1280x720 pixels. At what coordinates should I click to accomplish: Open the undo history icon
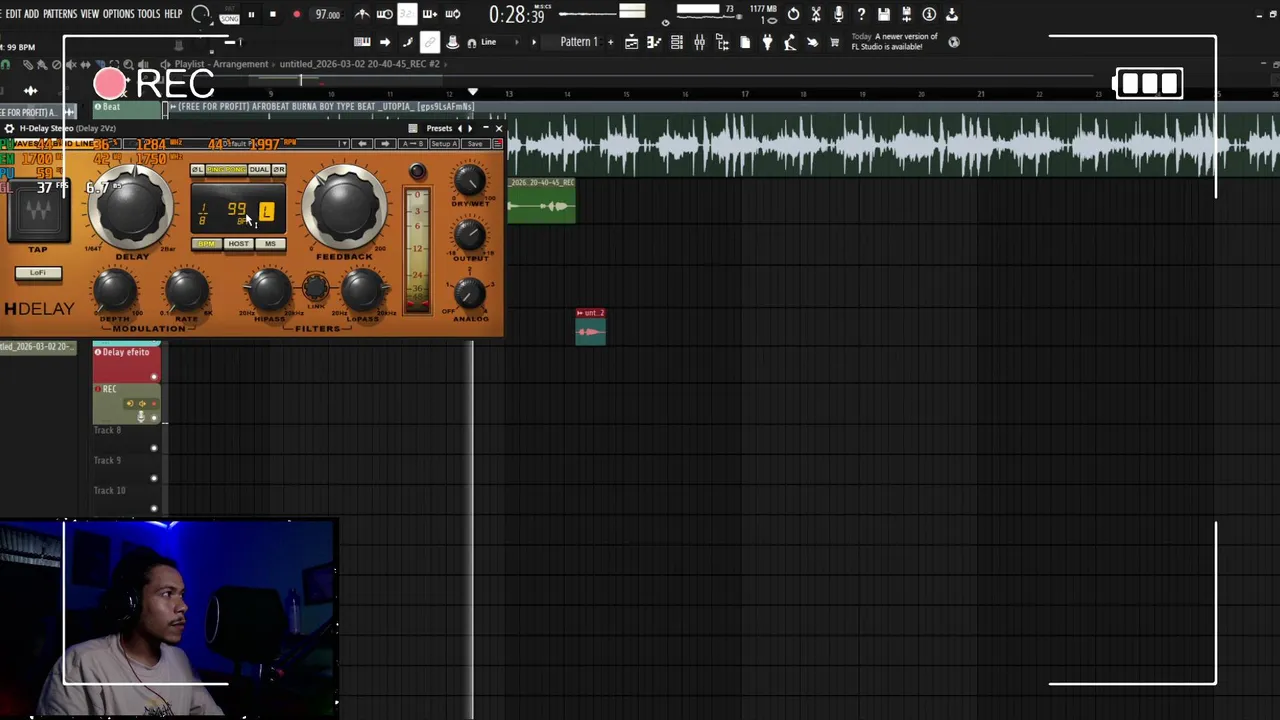click(x=793, y=14)
